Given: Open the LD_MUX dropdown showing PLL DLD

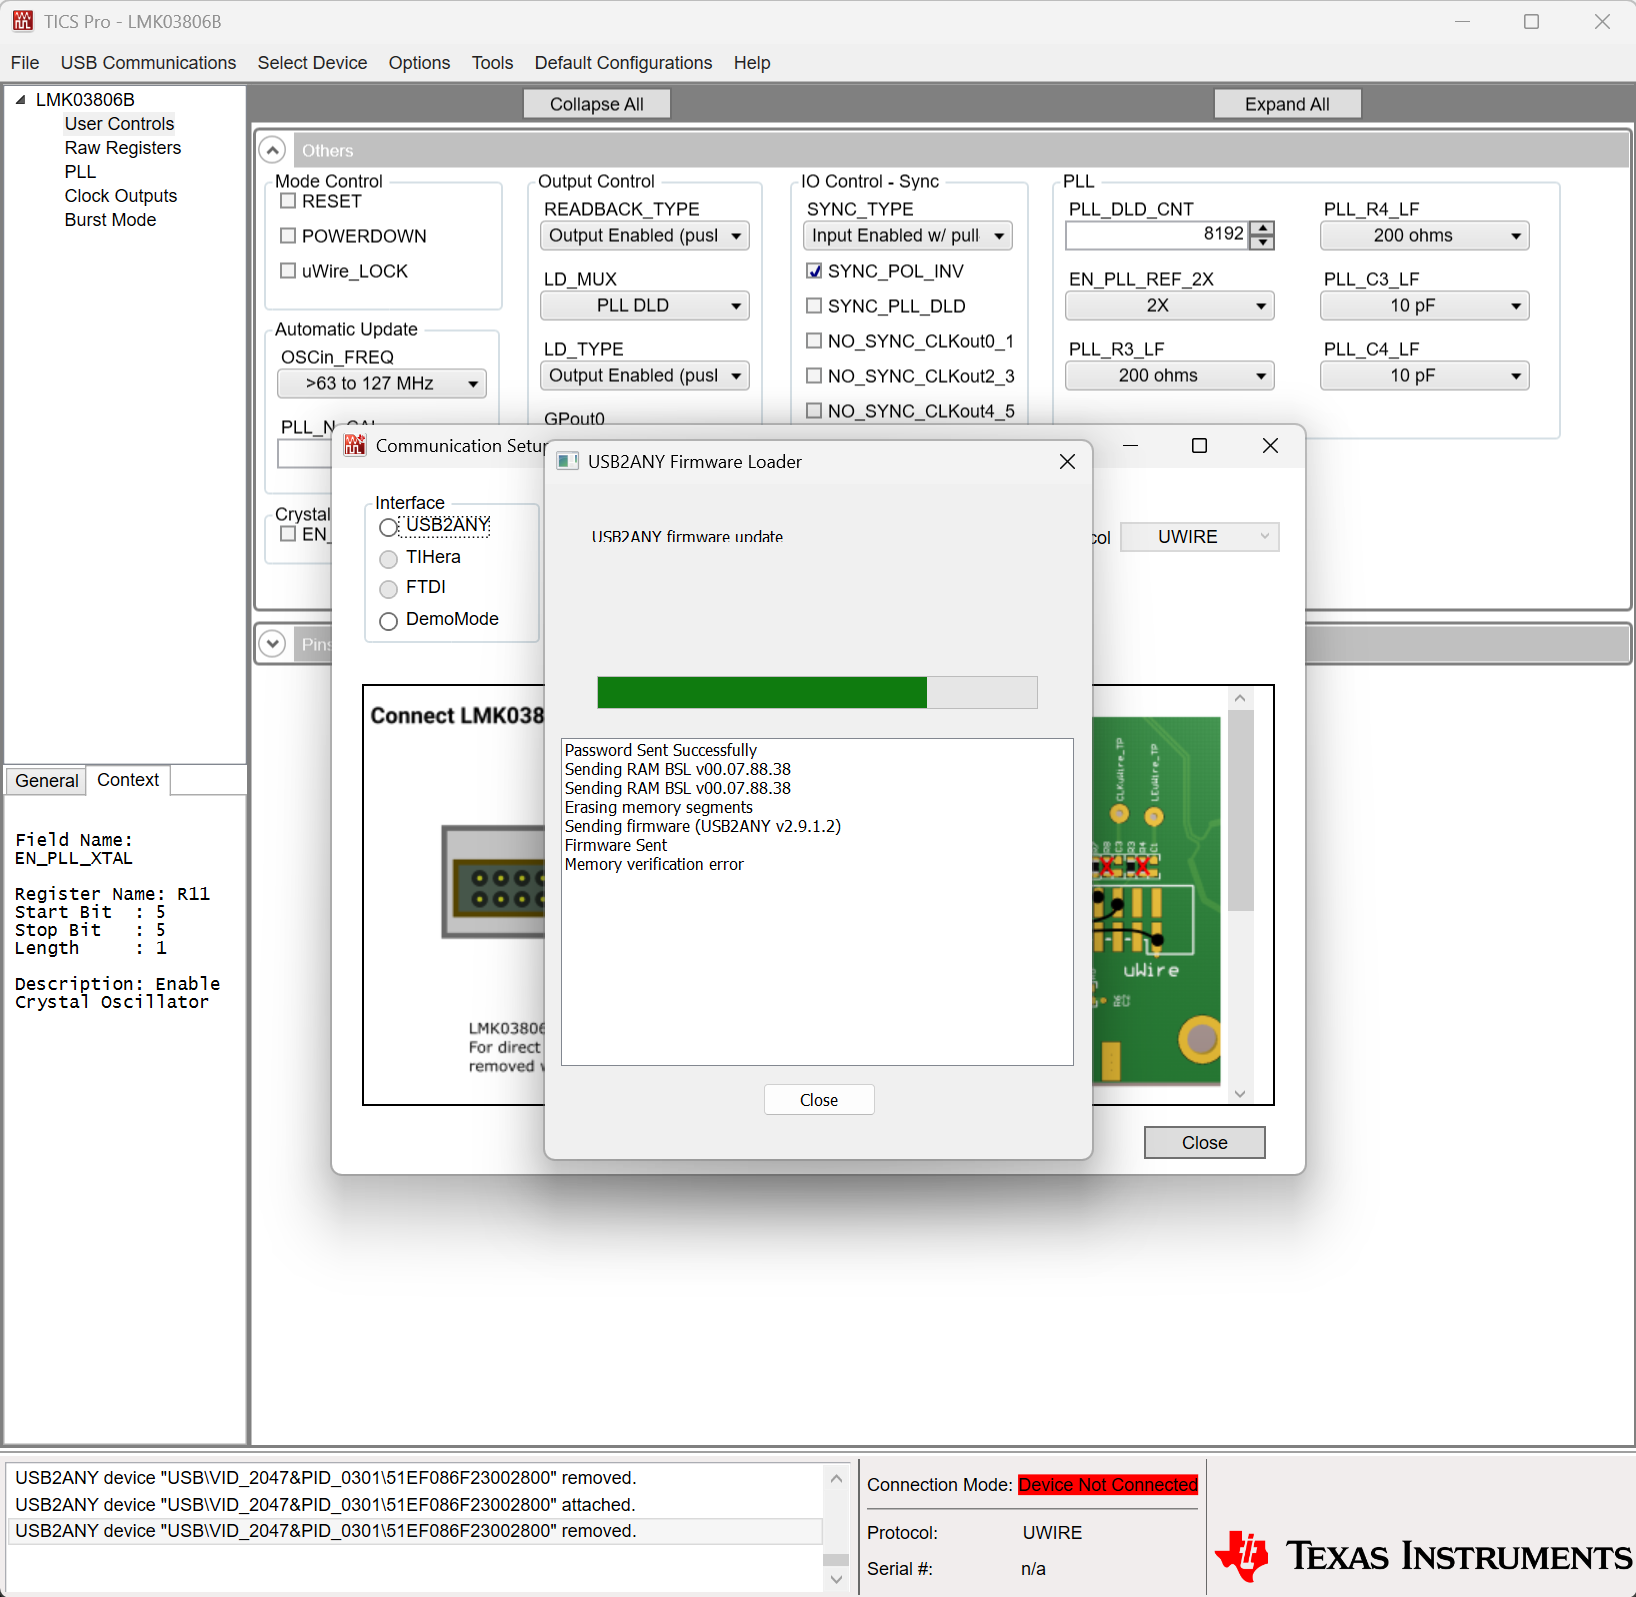Looking at the screenshot, I should click(644, 306).
